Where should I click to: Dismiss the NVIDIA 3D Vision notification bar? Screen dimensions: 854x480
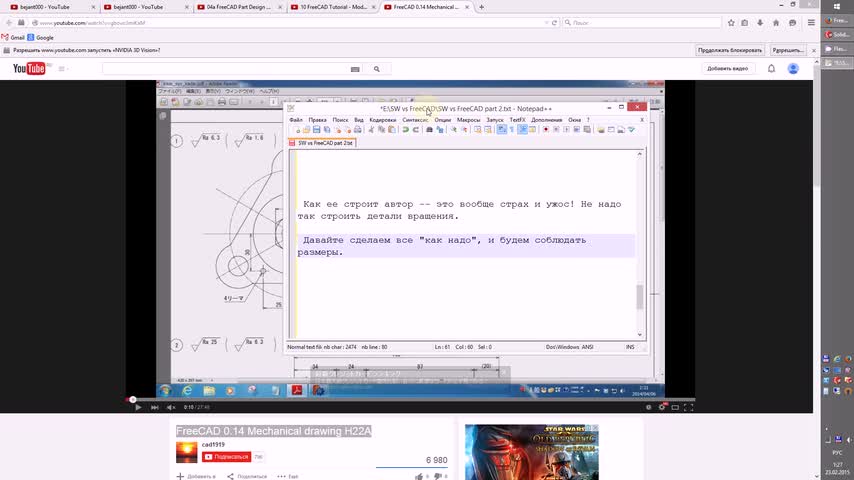click(x=814, y=50)
